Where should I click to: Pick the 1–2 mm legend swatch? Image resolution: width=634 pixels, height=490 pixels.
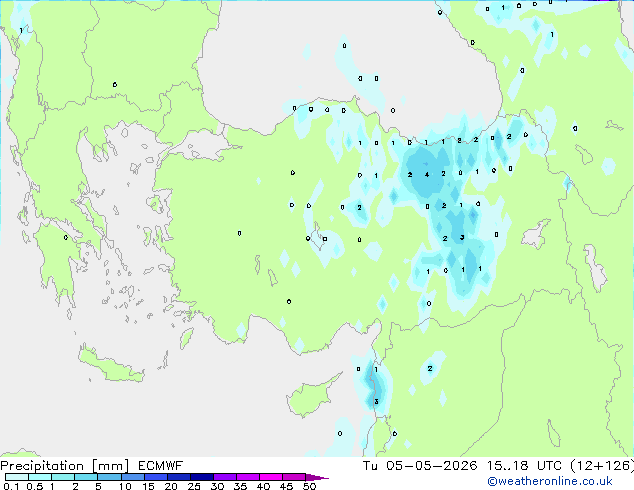[63, 477]
